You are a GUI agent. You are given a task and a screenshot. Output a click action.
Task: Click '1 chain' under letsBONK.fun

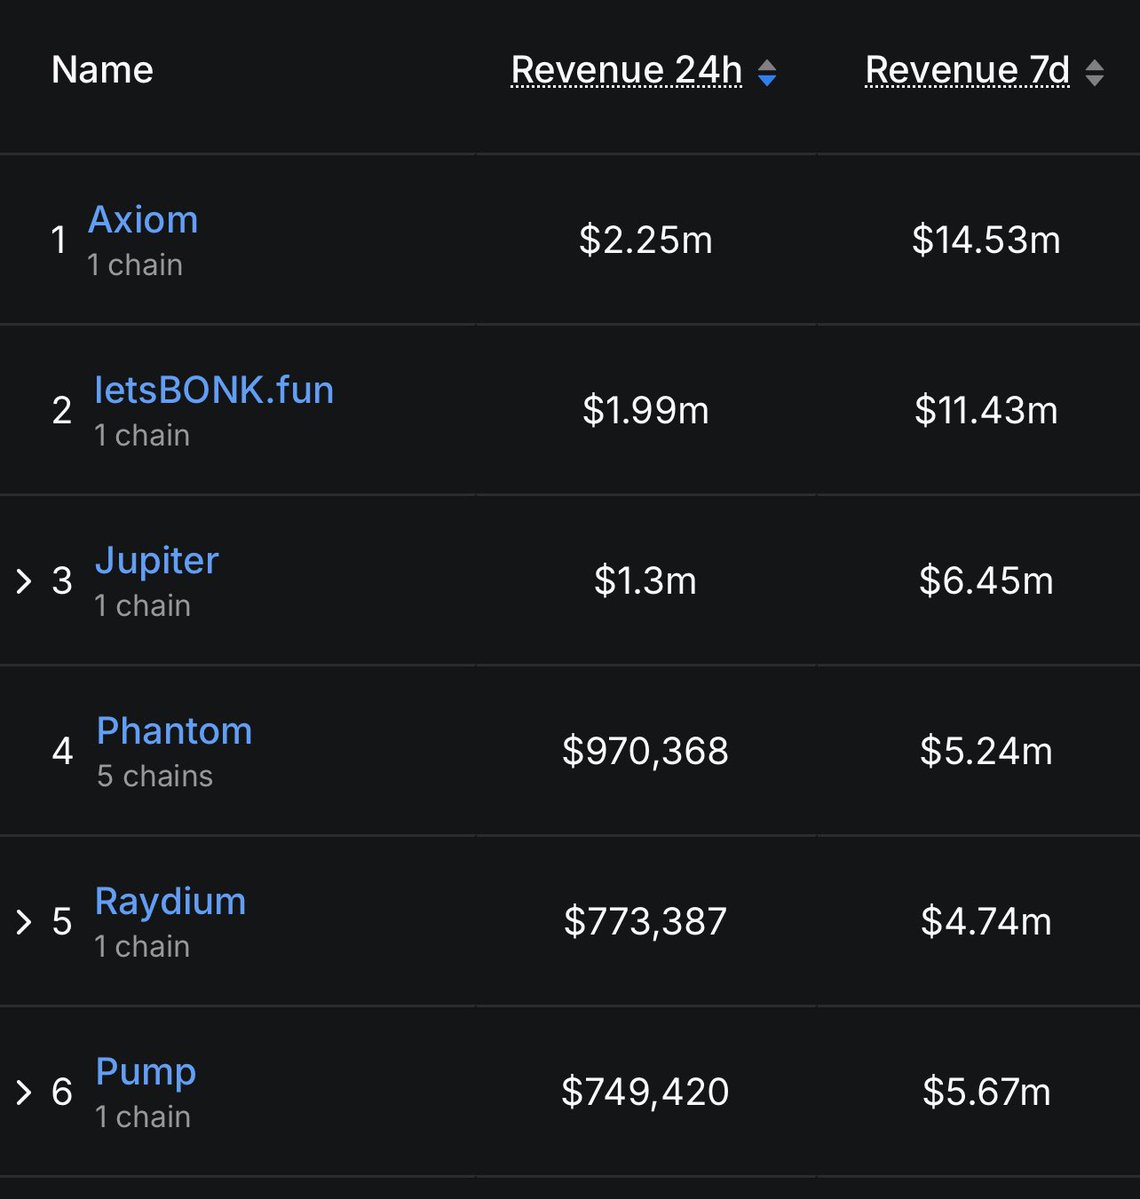pos(142,436)
